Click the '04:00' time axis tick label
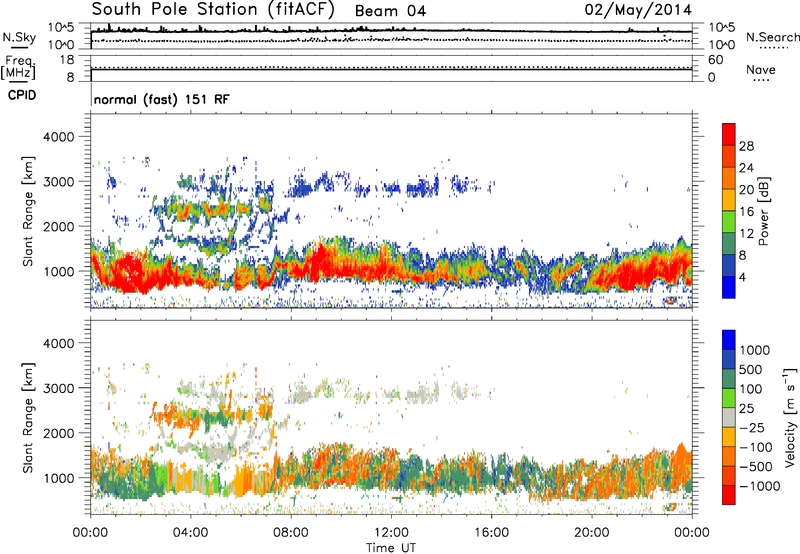800x554 pixels. (190, 533)
